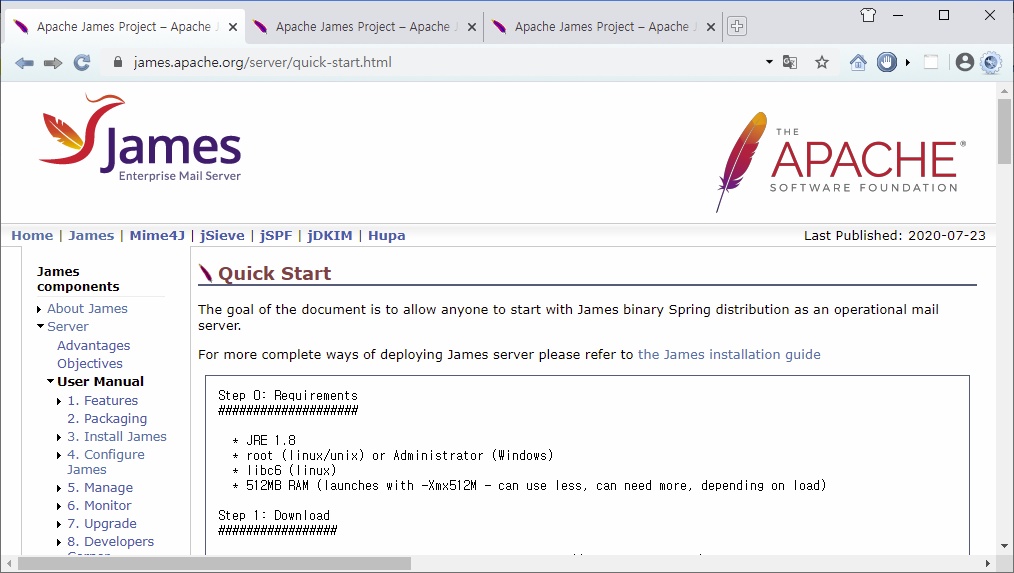Open the Objectives sidebar link

90,363
